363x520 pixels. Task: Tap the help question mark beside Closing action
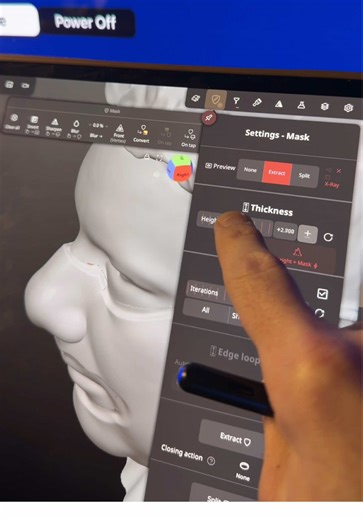tap(211, 461)
